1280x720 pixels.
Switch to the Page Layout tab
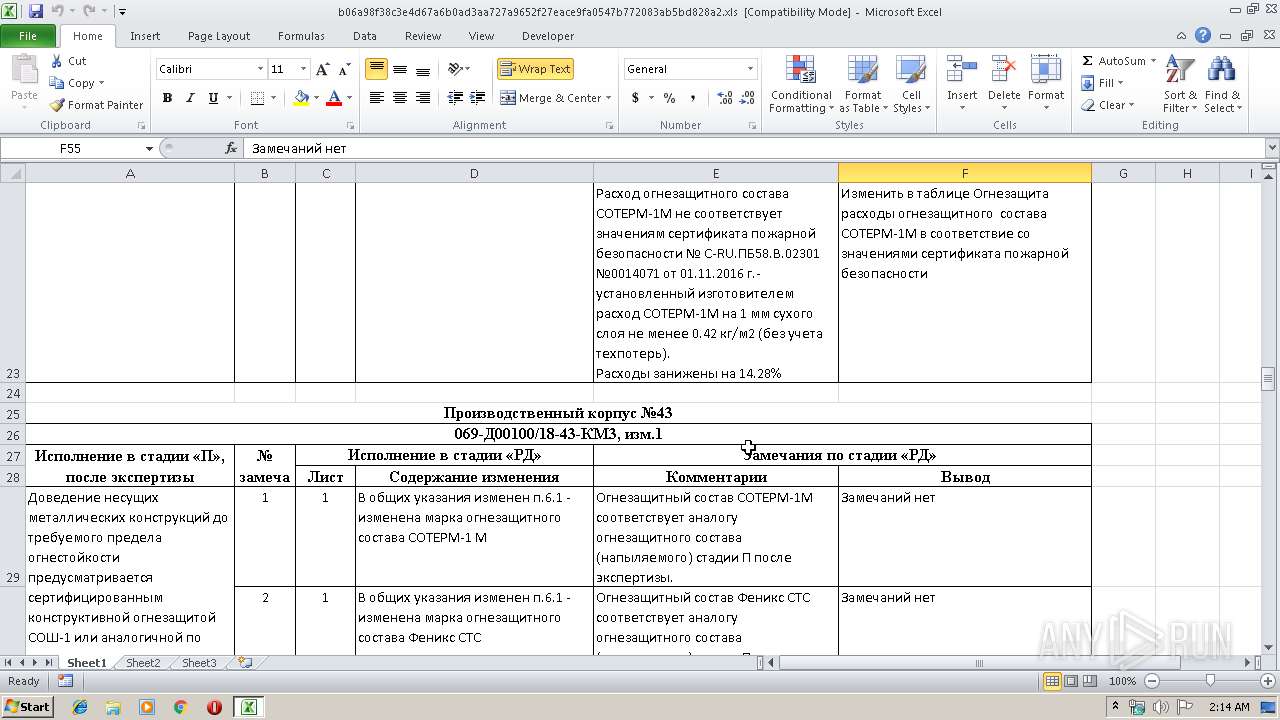[219, 36]
